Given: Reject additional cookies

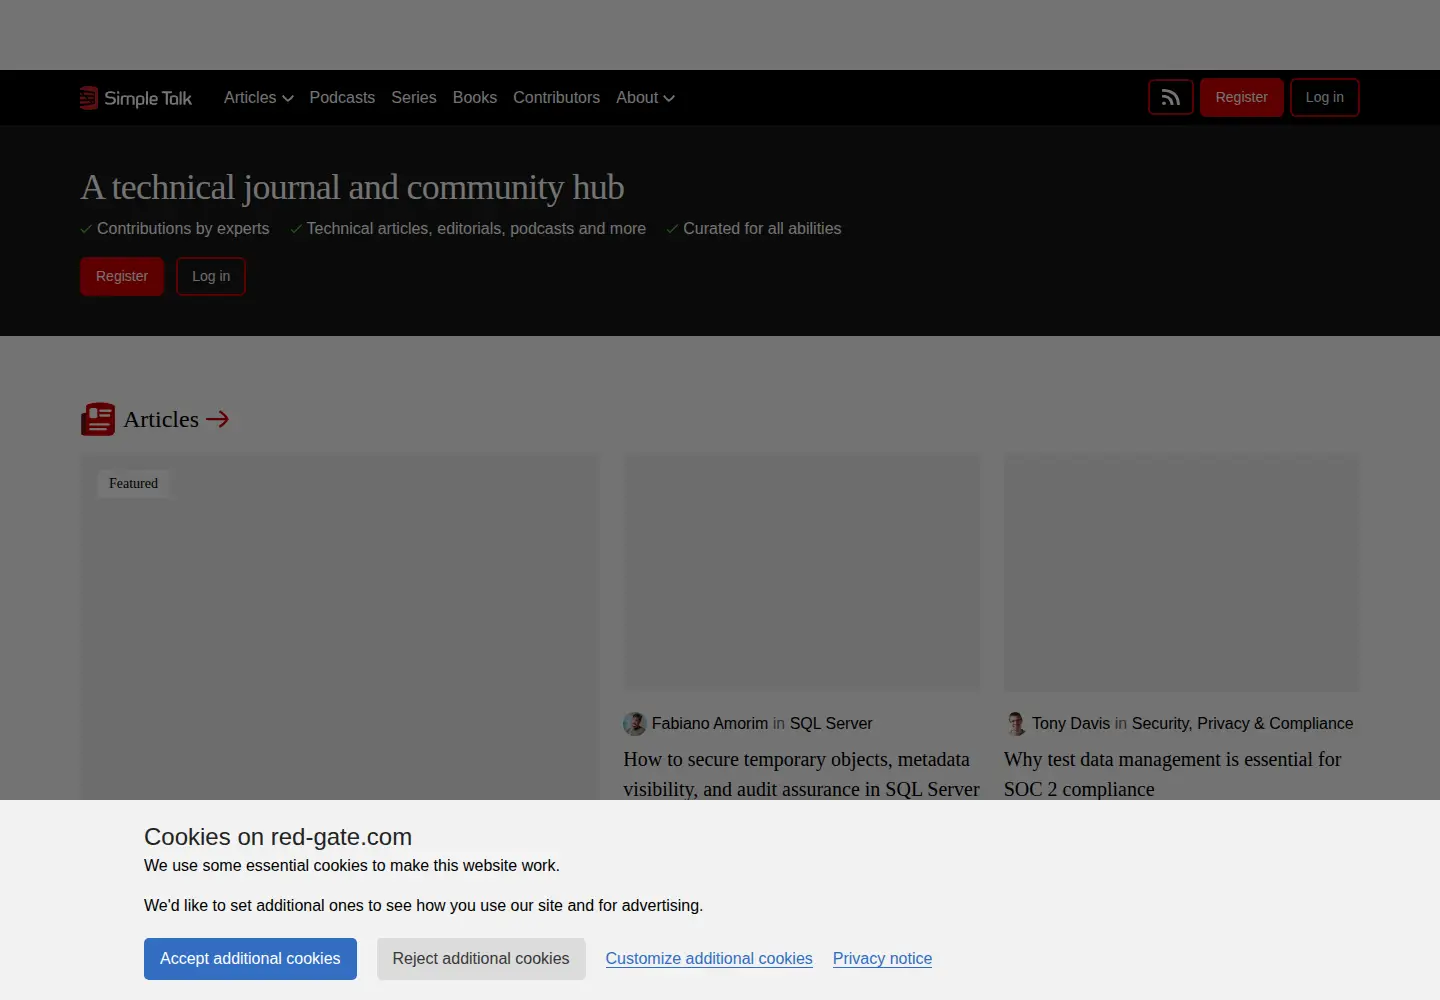Looking at the screenshot, I should pos(481,959).
